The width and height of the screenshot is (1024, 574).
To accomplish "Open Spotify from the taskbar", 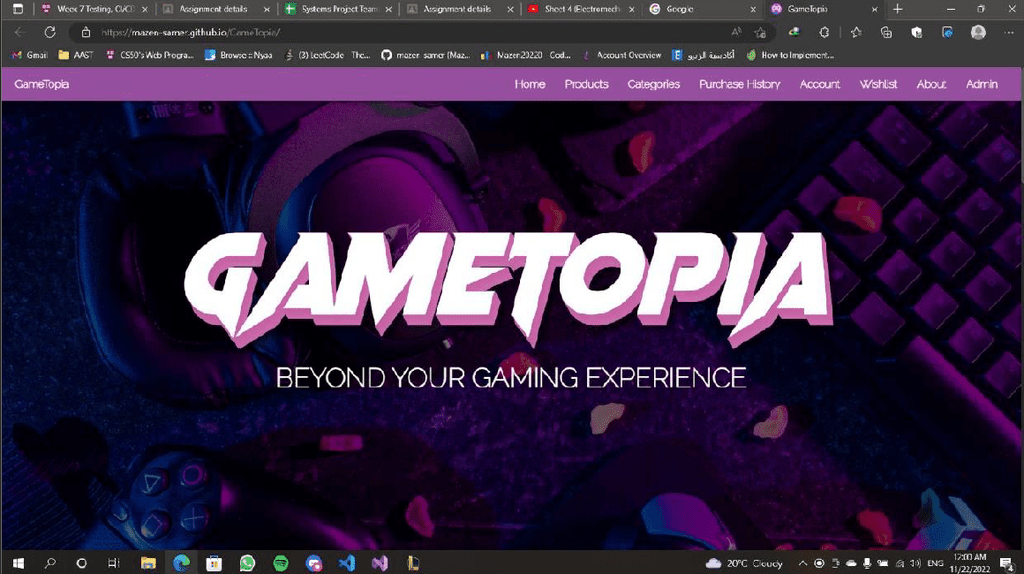I will [281, 563].
